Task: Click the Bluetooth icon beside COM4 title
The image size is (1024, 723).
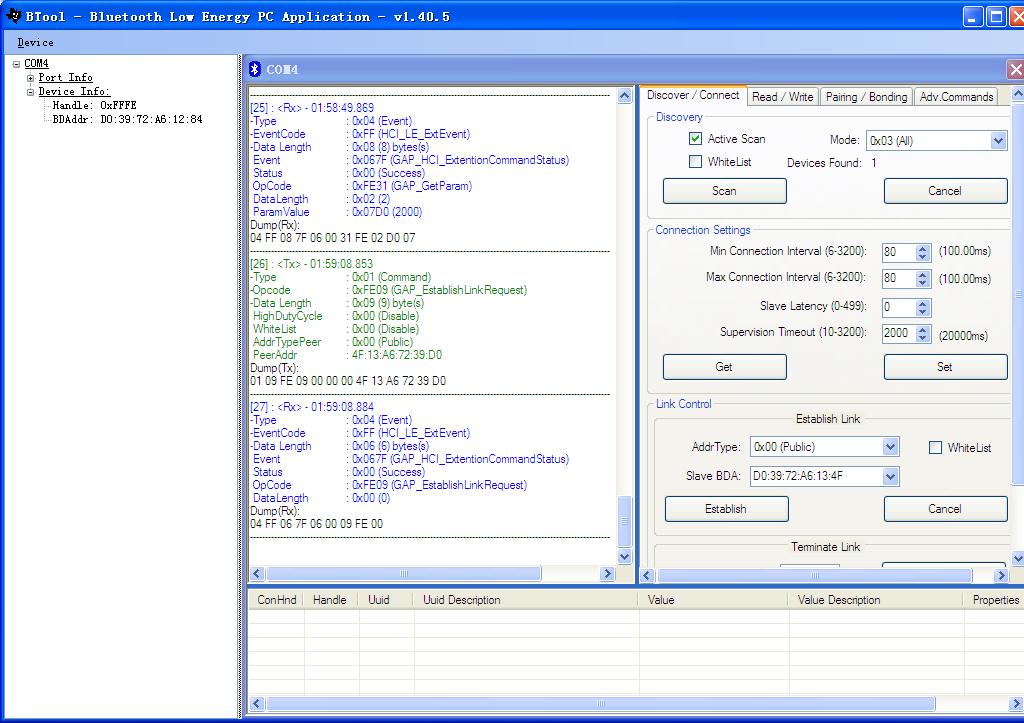Action: 256,69
